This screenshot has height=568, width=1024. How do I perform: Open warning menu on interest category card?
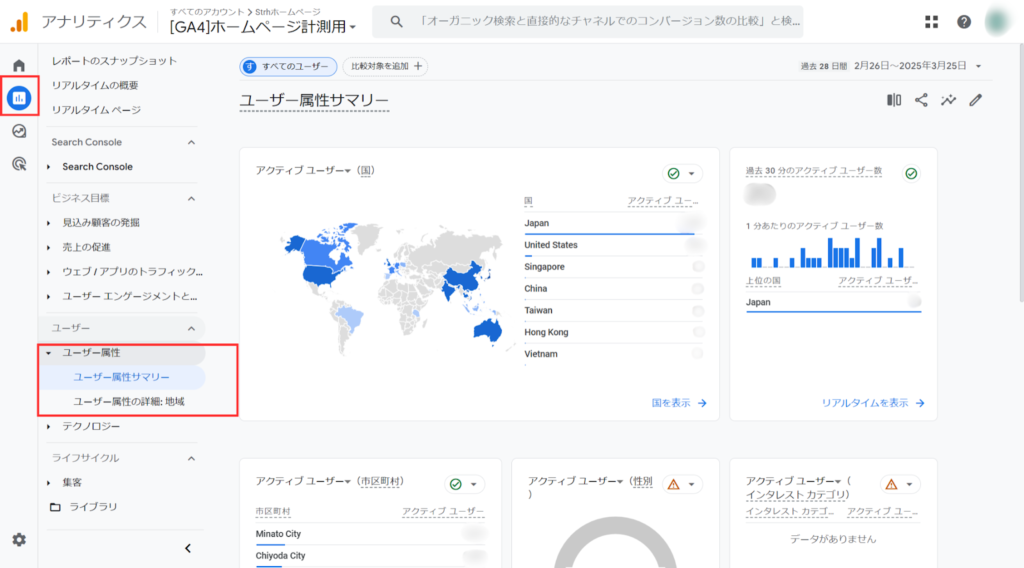900,484
